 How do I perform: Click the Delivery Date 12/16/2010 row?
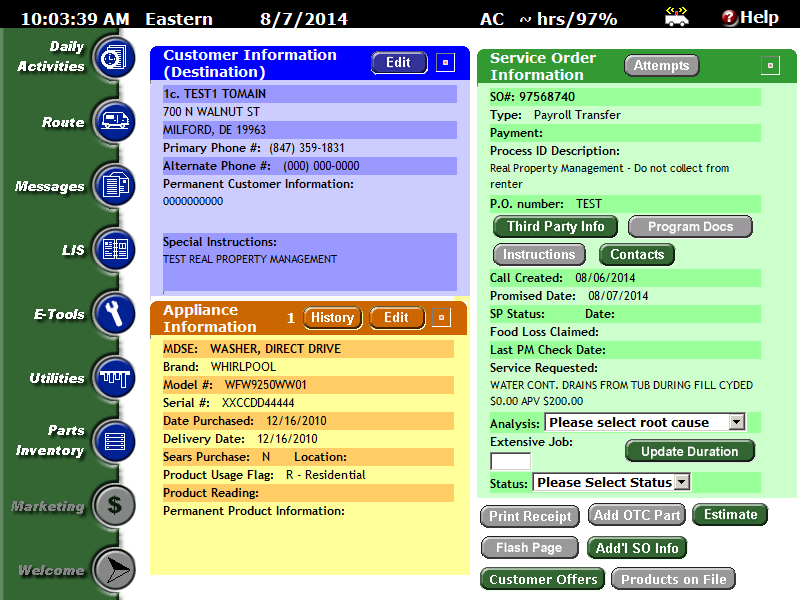point(308,439)
